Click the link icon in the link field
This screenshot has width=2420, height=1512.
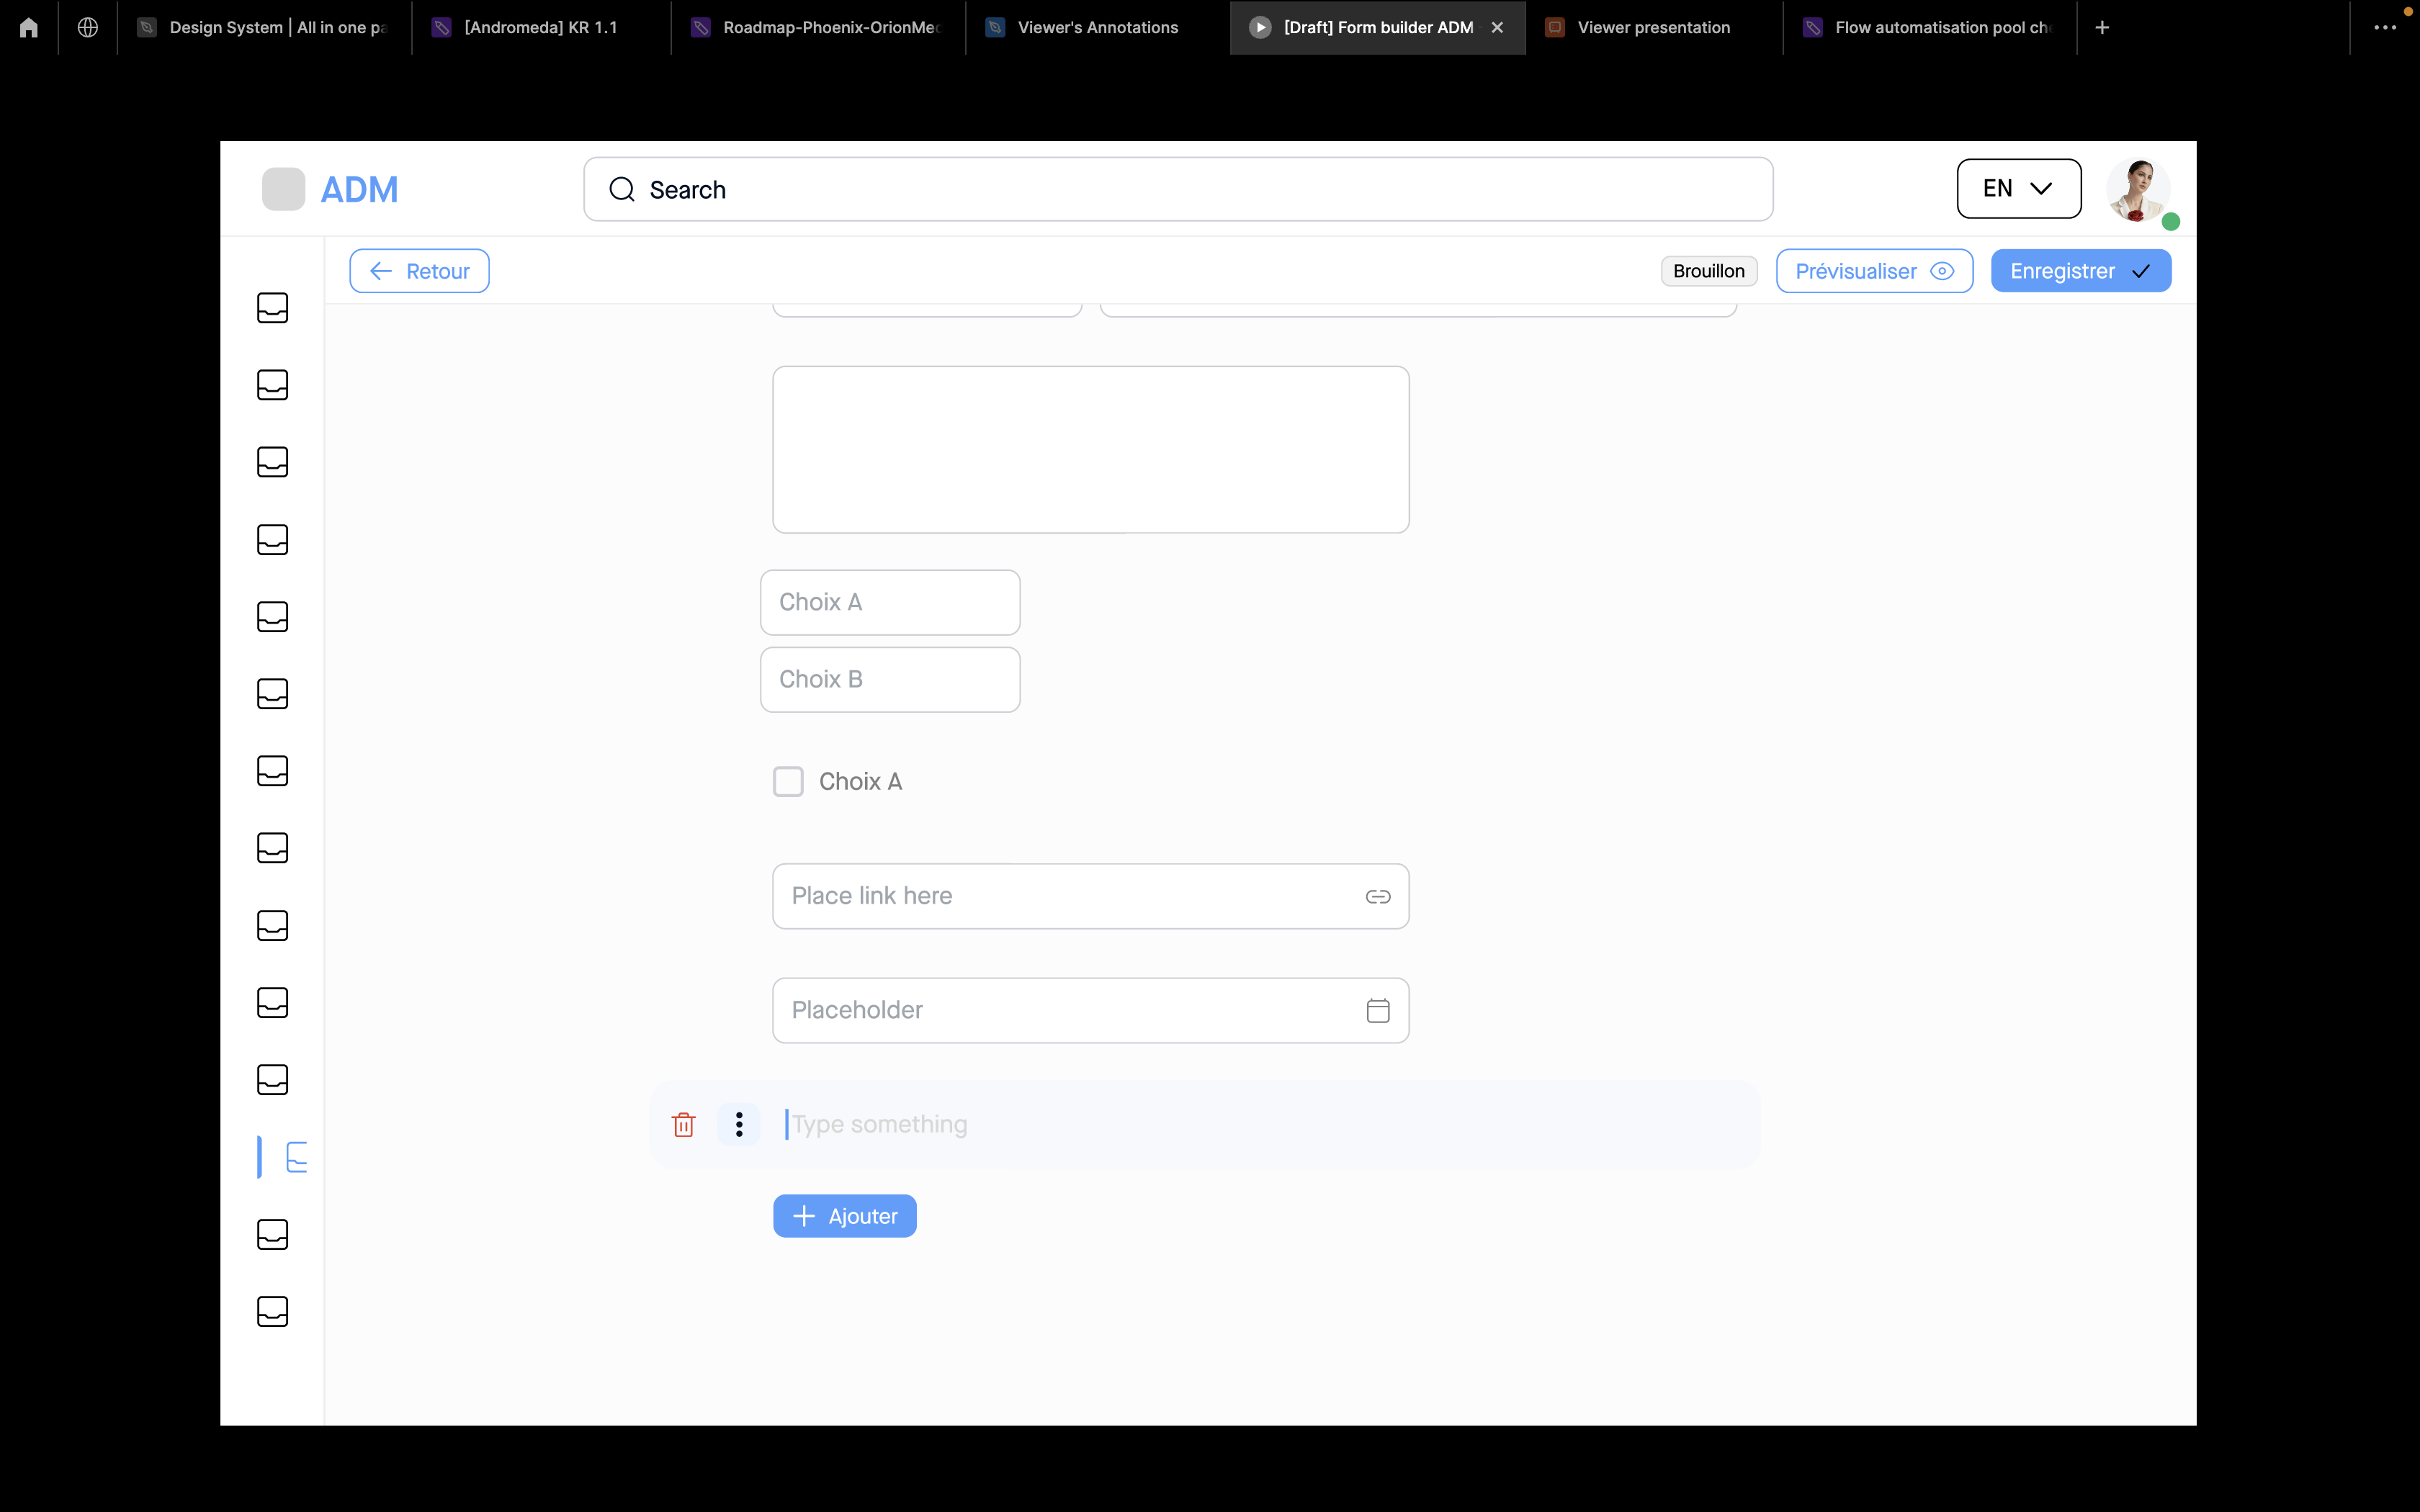1377,896
